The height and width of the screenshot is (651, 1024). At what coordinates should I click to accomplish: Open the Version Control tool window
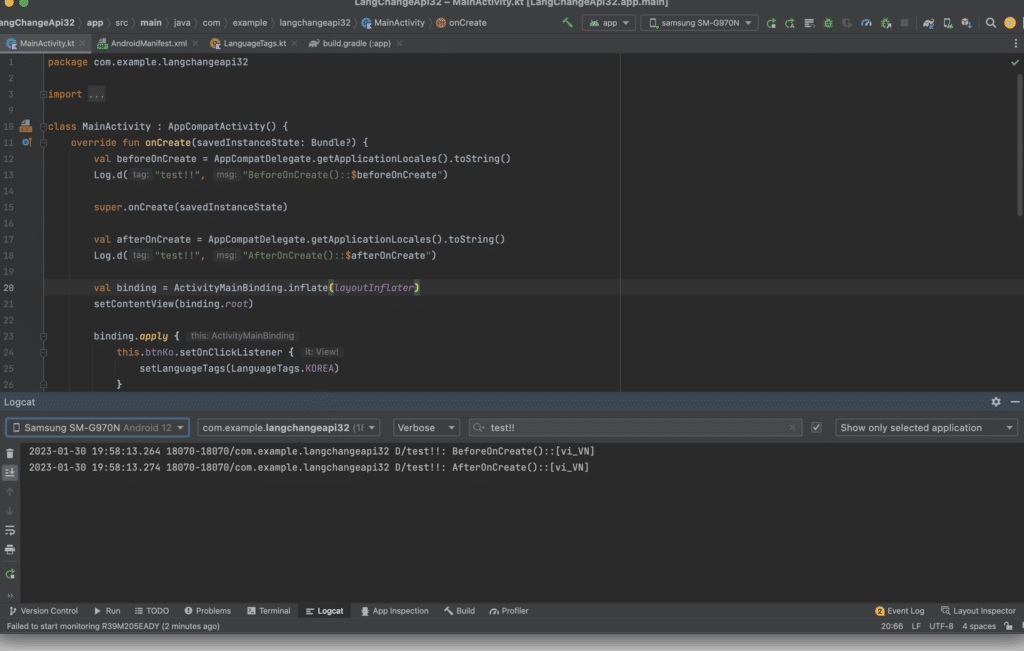[x=43, y=611]
